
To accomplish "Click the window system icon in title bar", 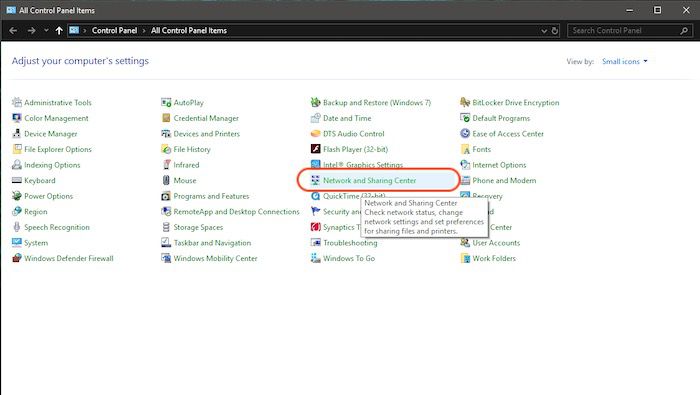I will (x=11, y=10).
